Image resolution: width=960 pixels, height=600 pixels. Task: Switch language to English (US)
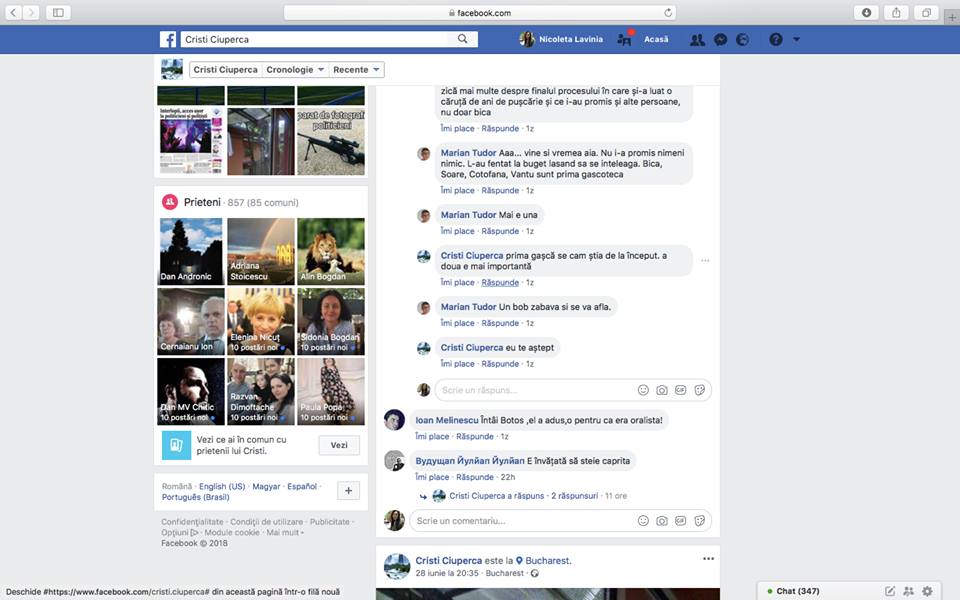click(221, 486)
